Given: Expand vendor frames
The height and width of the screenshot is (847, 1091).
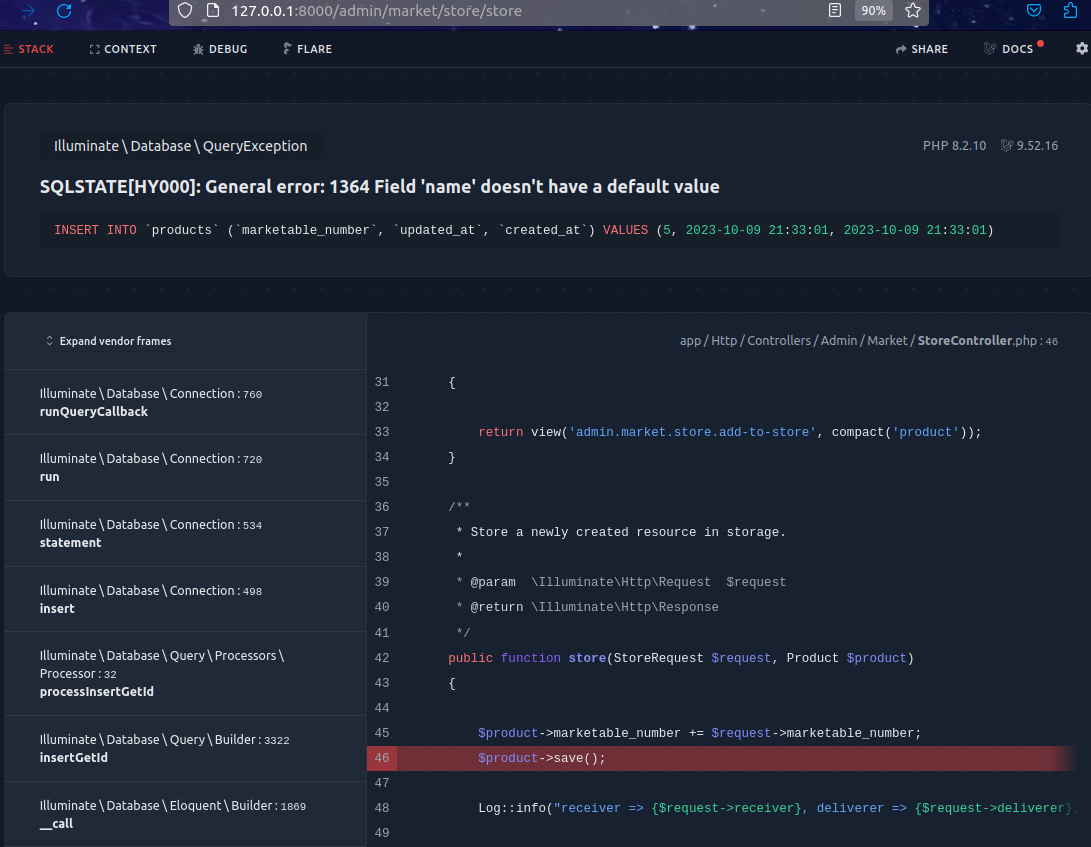Looking at the screenshot, I should (108, 341).
